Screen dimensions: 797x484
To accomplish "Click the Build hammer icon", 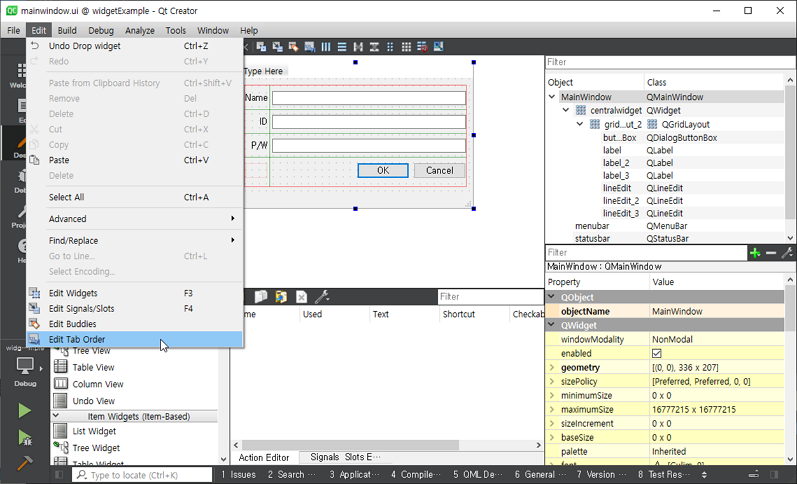I will pos(25,463).
